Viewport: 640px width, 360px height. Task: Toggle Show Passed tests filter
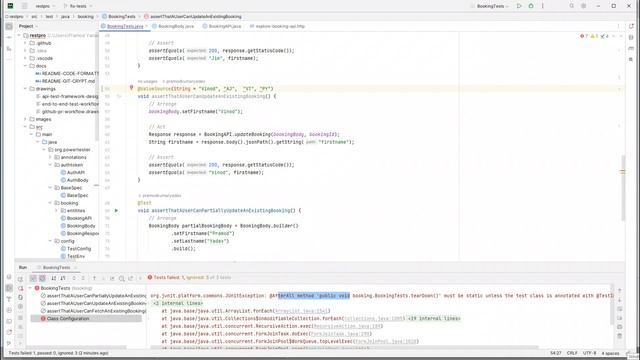pyautogui.click(x=33, y=278)
